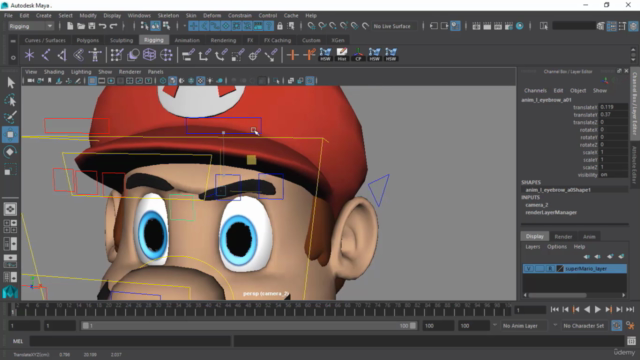Toggle snap to curves icon
The image size is (640, 360).
(x=322, y=26)
